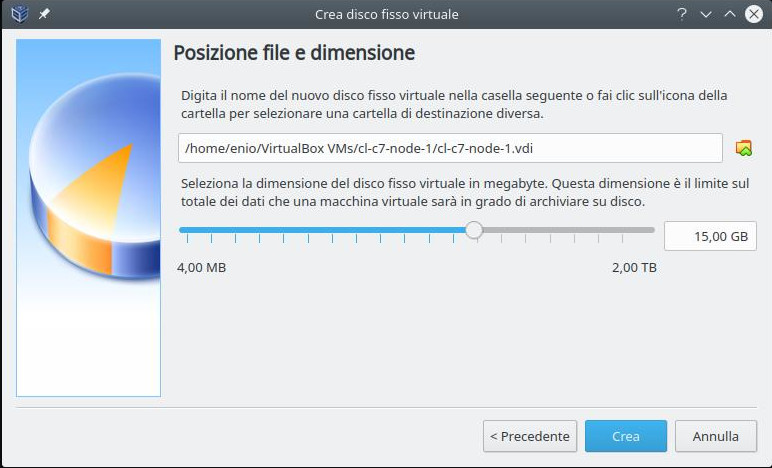Open help with the question mark button

682,14
